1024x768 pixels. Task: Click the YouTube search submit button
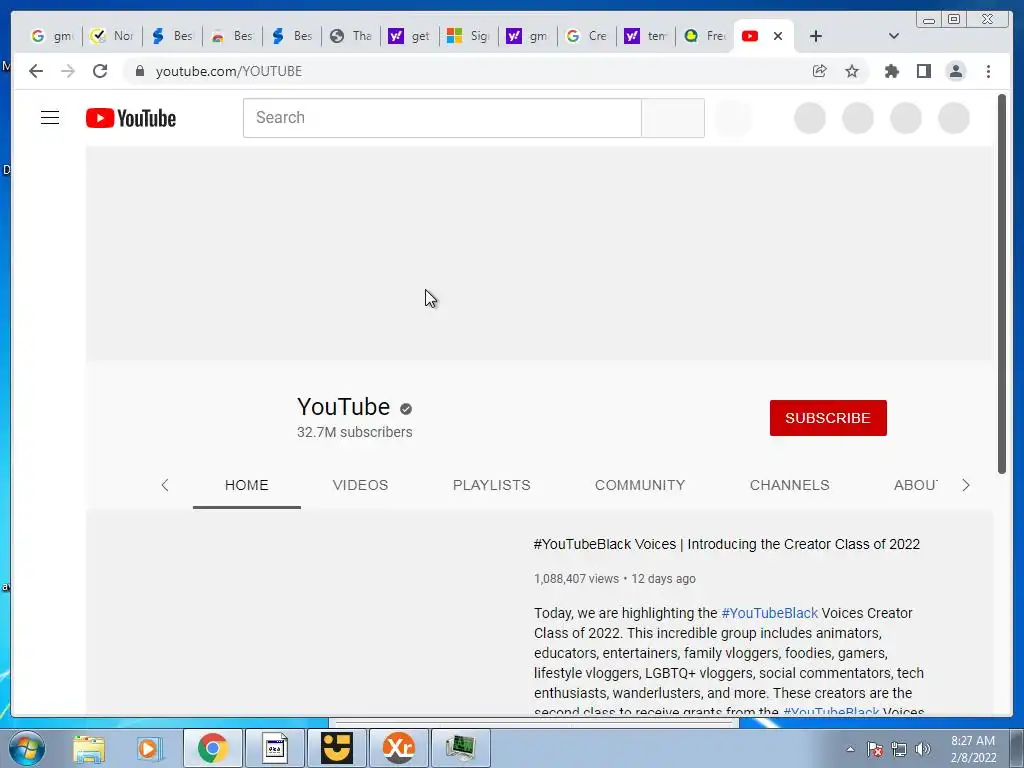(x=673, y=118)
